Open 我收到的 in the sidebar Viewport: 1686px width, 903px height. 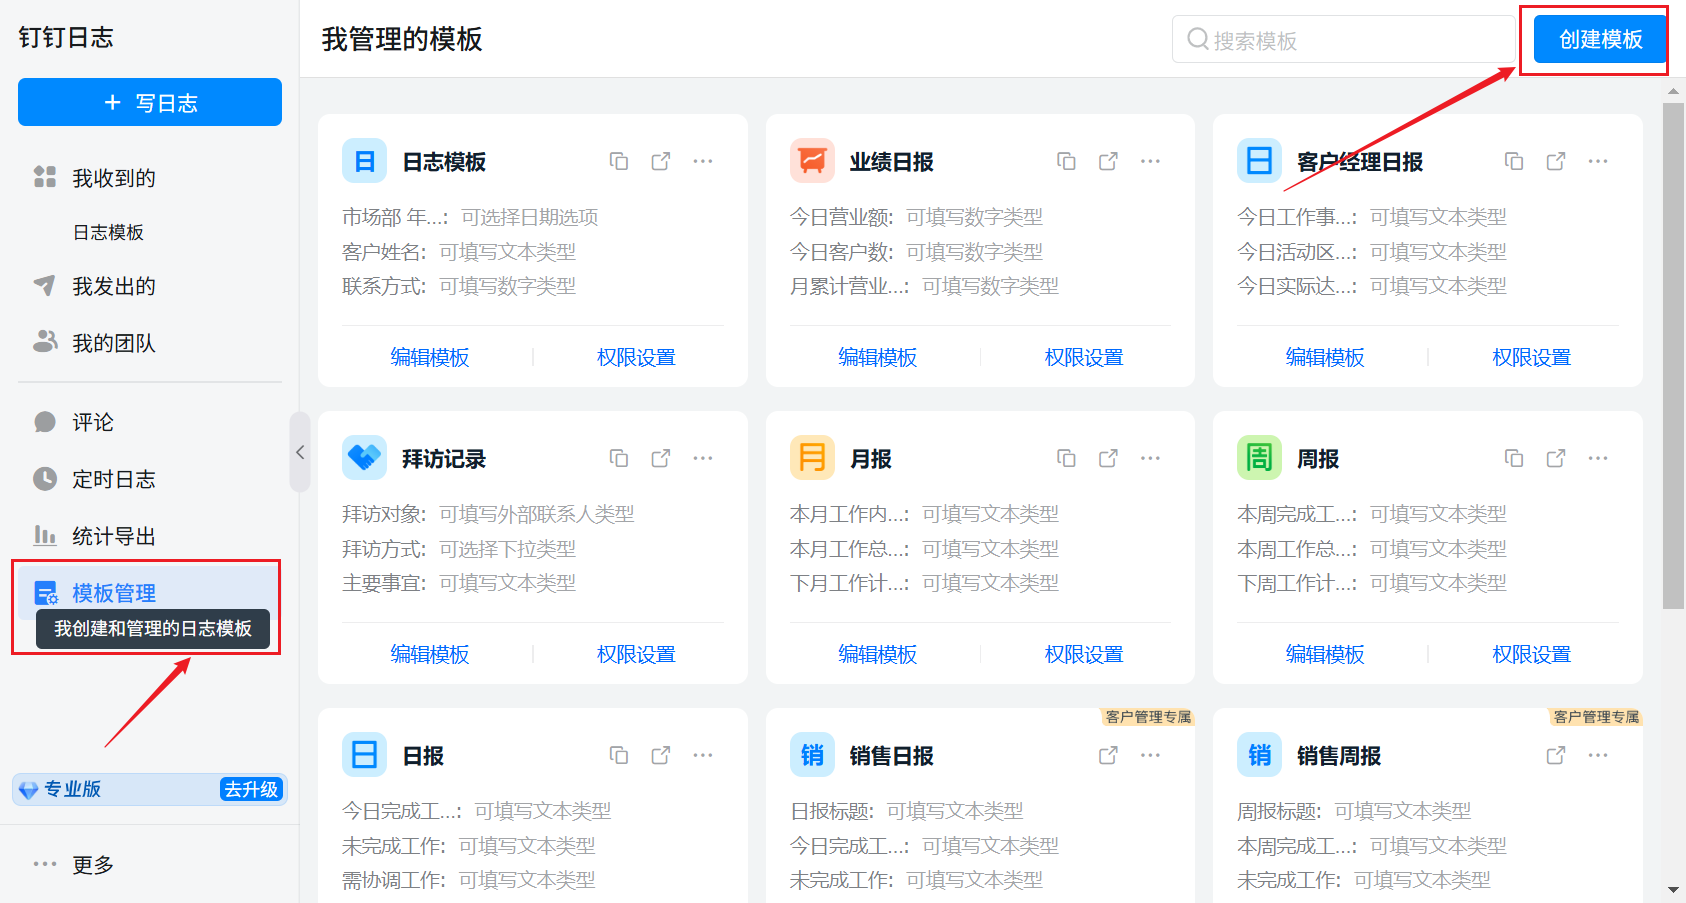(x=113, y=178)
